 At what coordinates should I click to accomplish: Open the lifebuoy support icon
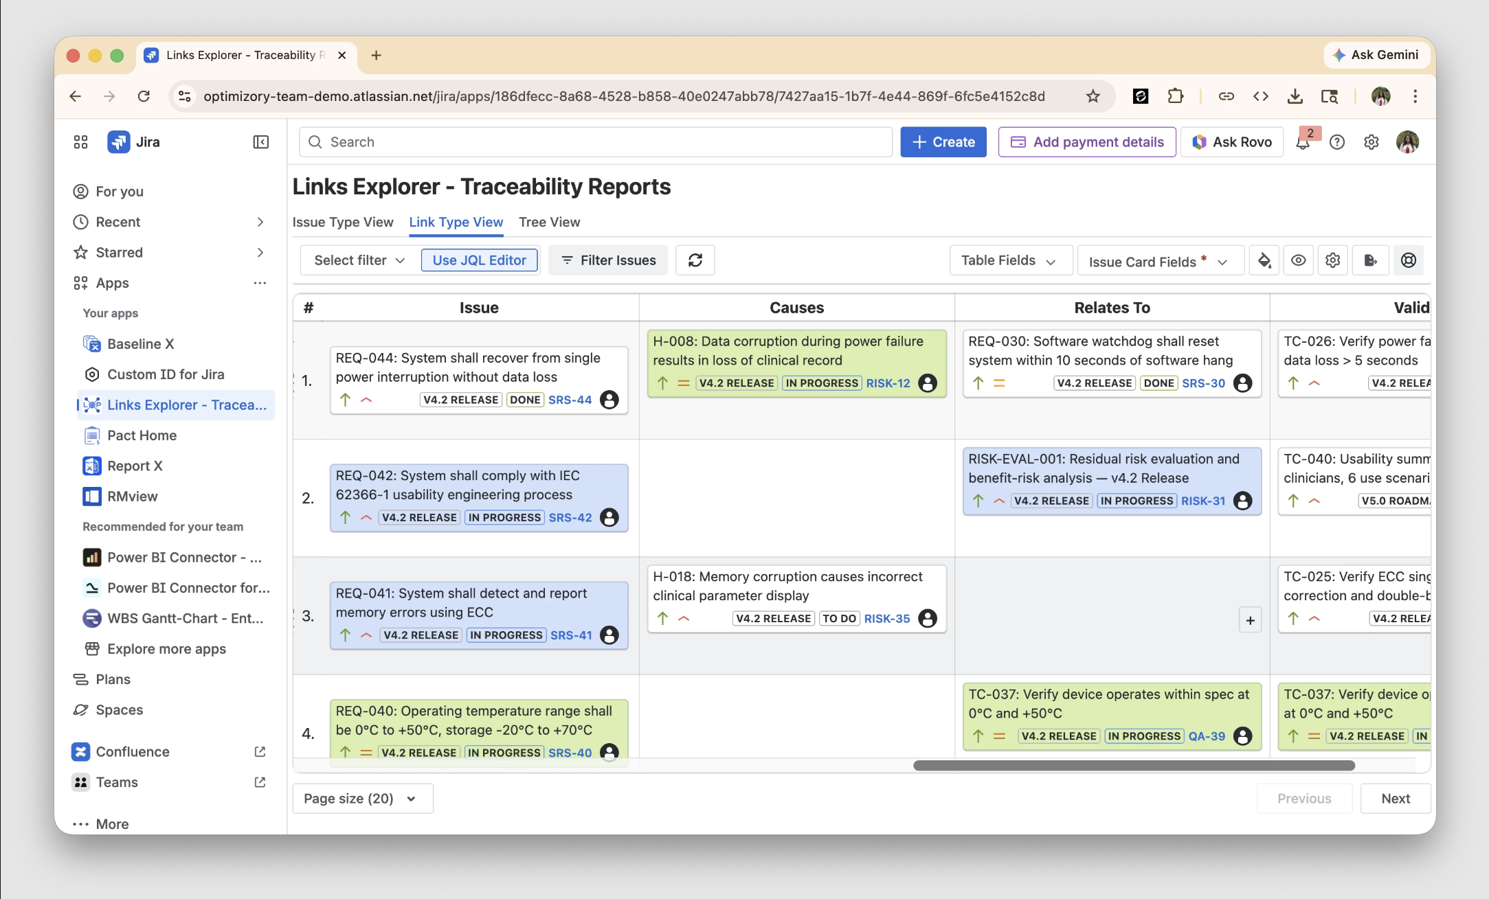[x=1408, y=261]
